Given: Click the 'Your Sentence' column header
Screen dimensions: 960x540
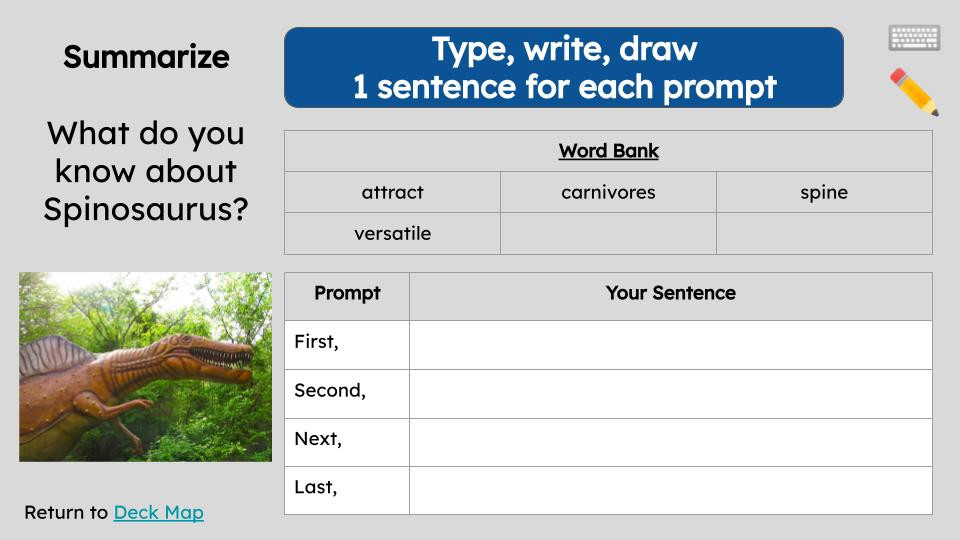Looking at the screenshot, I should tap(670, 293).
